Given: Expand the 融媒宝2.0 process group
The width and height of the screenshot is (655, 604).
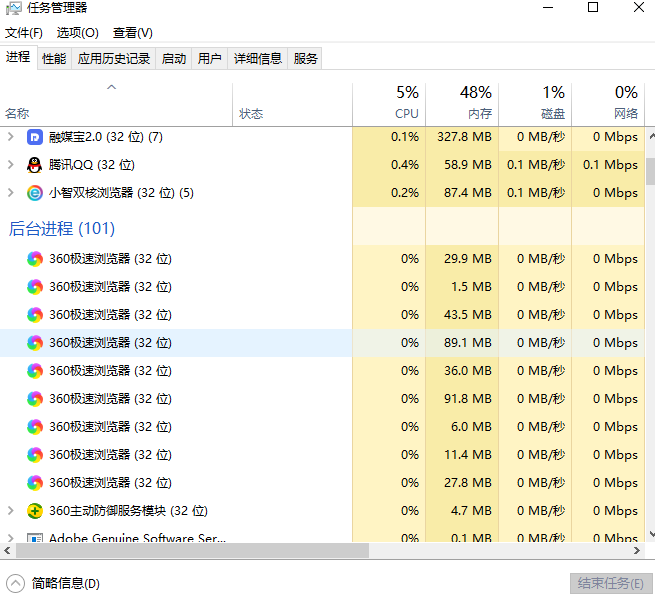Looking at the screenshot, I should tap(11, 137).
